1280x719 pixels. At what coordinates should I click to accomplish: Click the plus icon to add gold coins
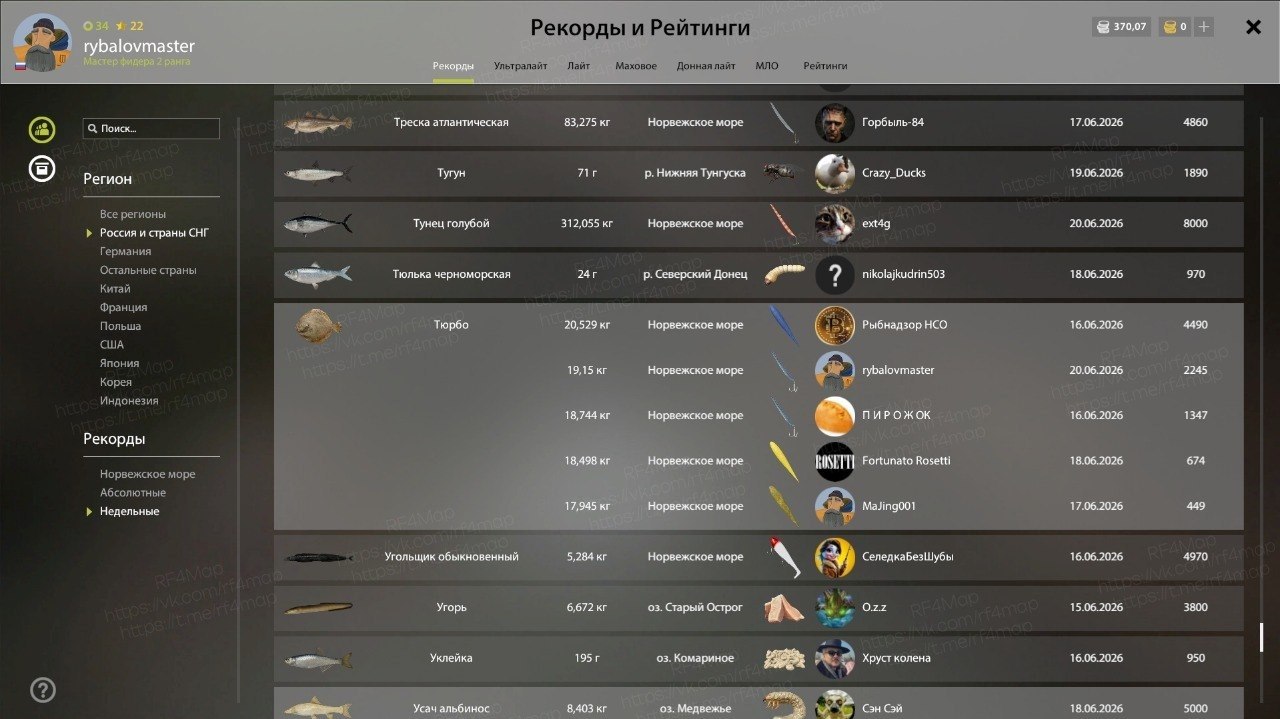(x=1204, y=27)
